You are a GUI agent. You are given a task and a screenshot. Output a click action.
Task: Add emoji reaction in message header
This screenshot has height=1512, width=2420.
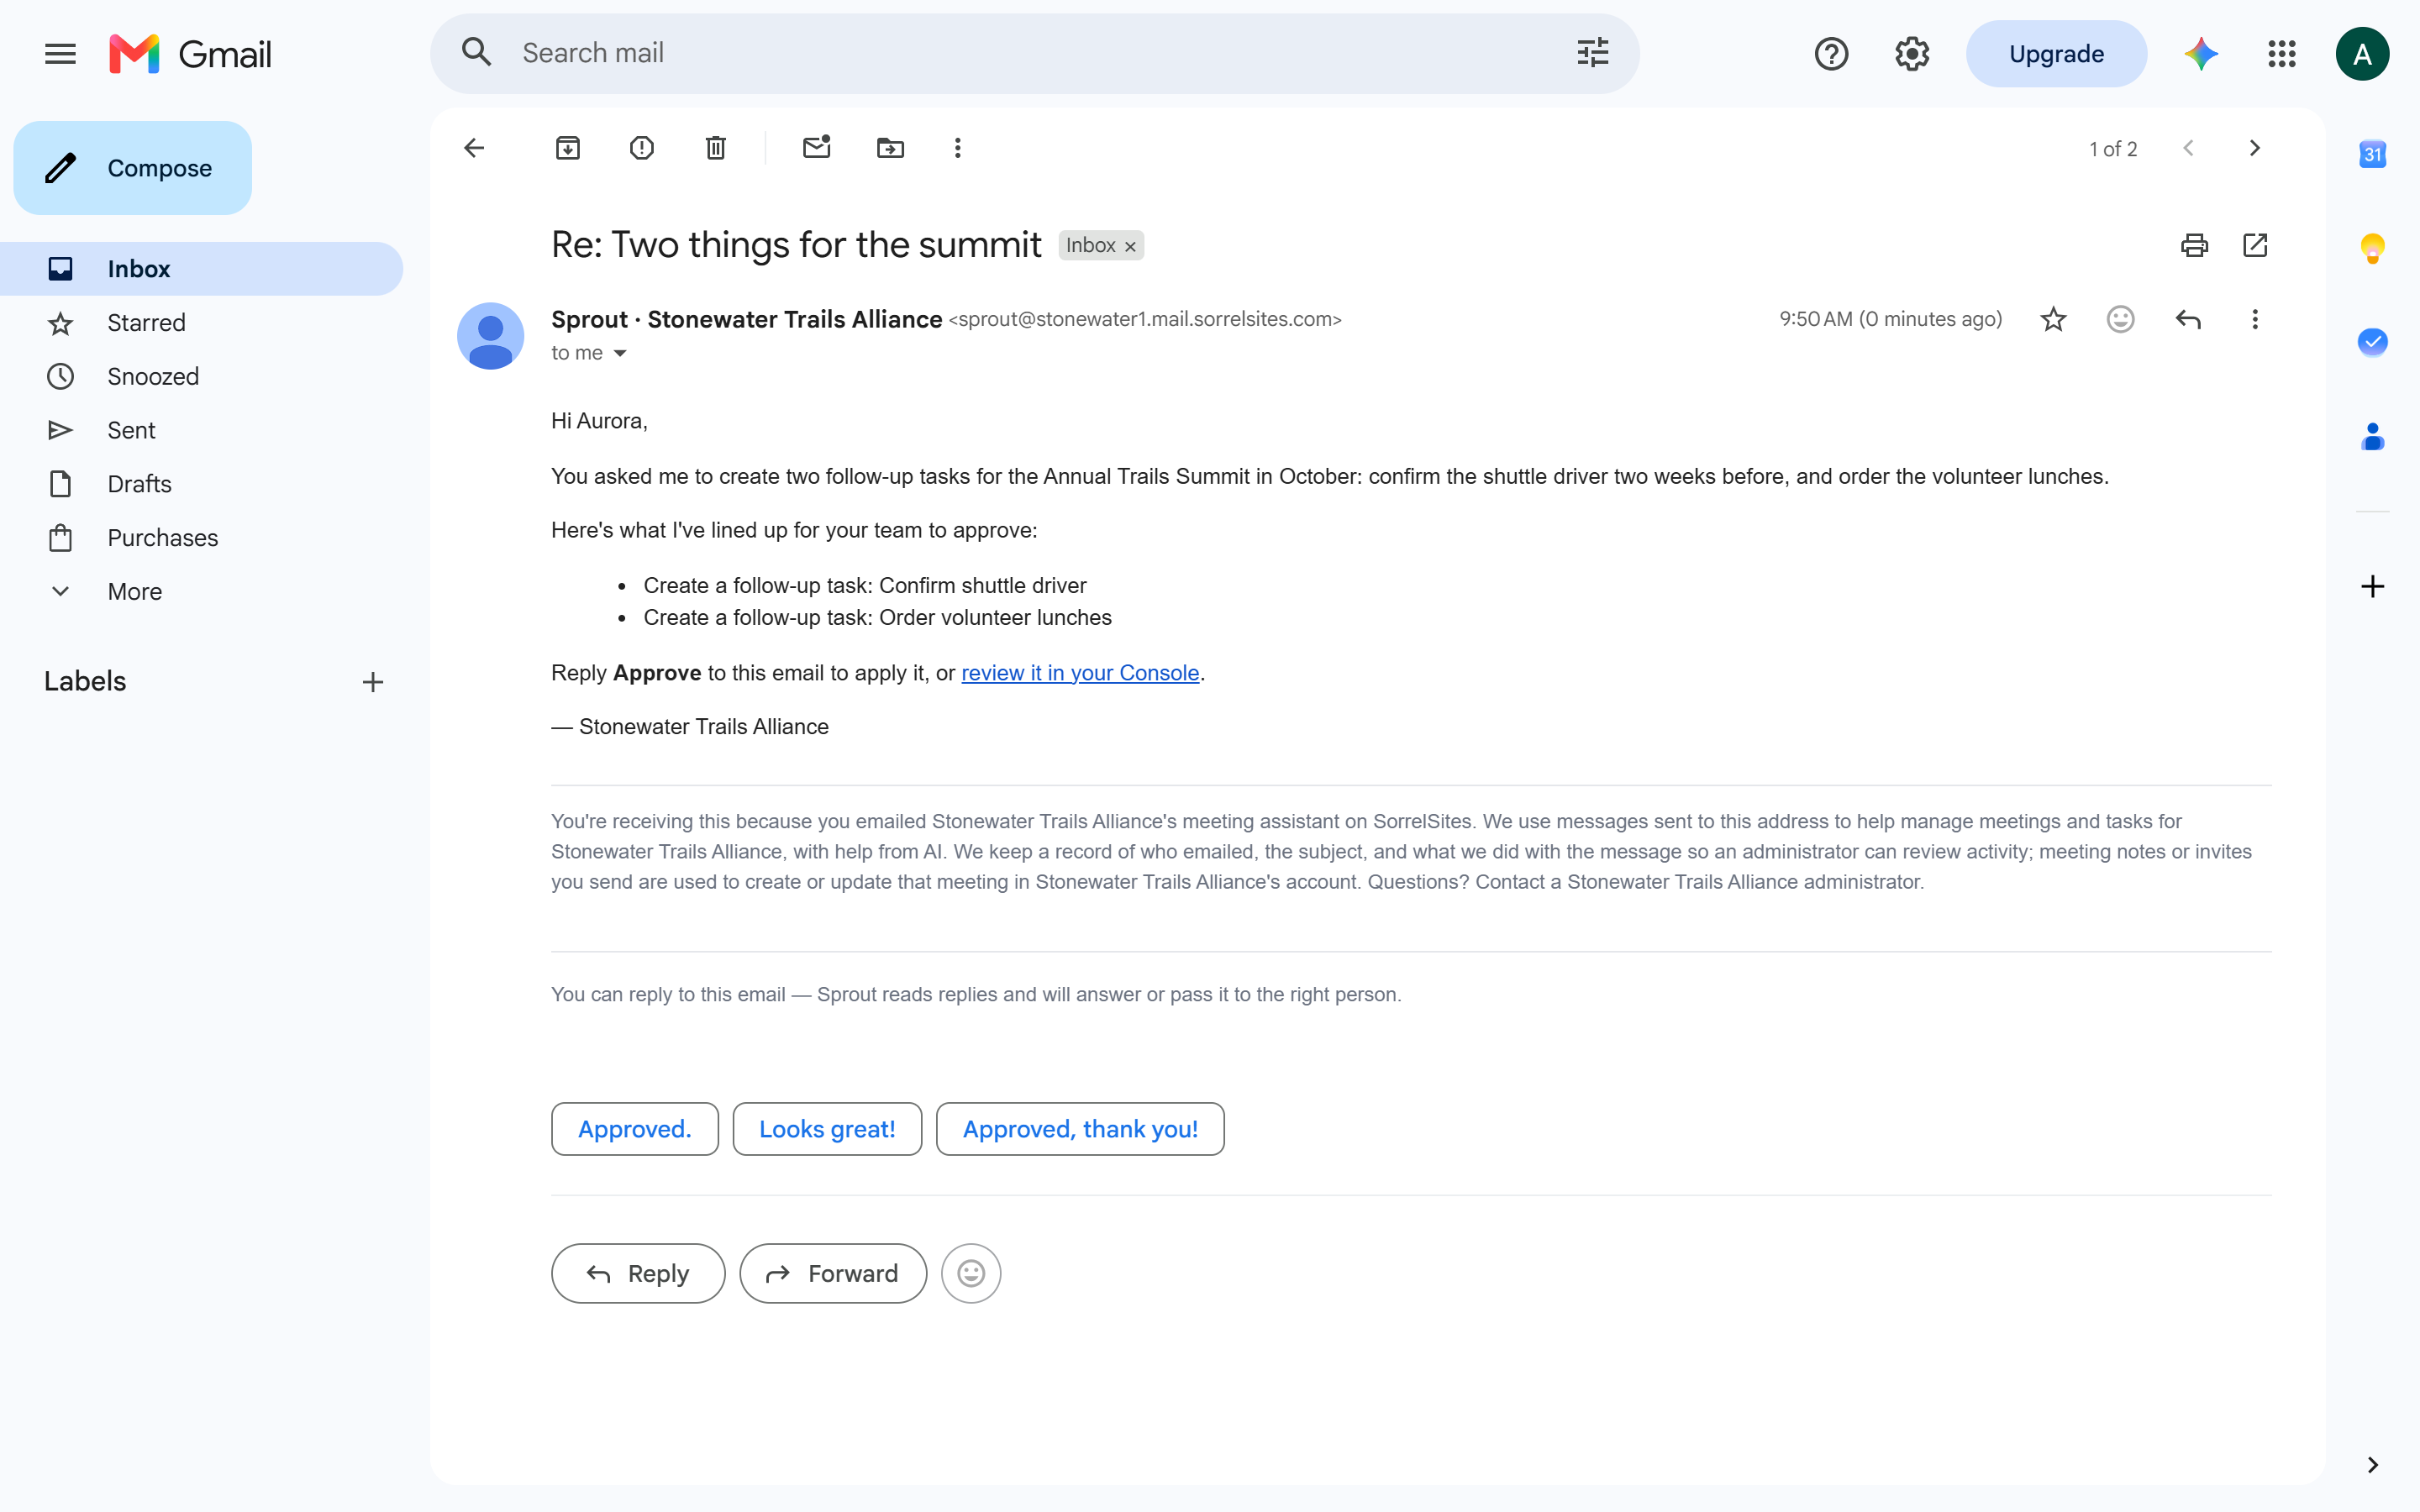pos(2120,319)
